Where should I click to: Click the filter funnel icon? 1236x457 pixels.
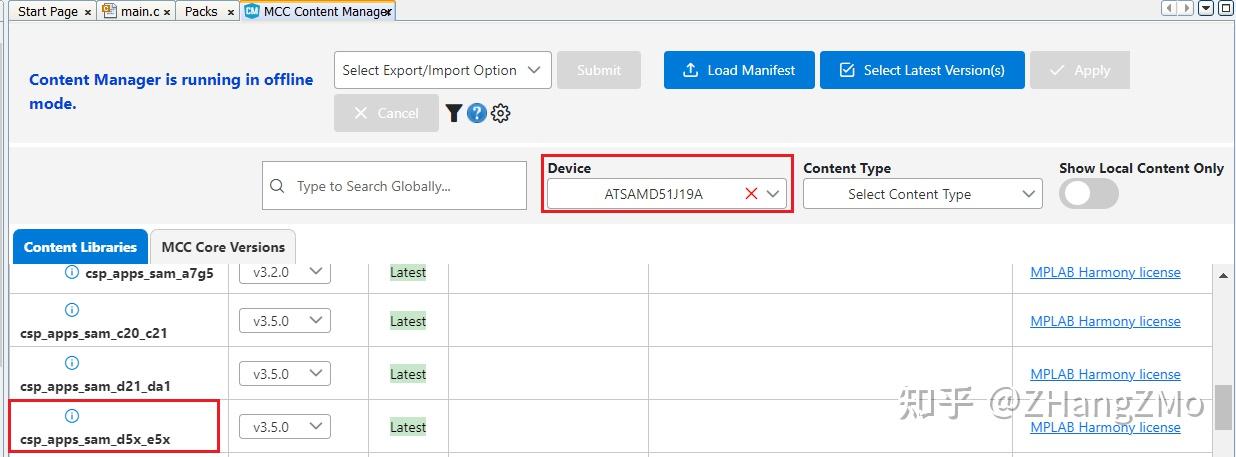click(x=454, y=113)
